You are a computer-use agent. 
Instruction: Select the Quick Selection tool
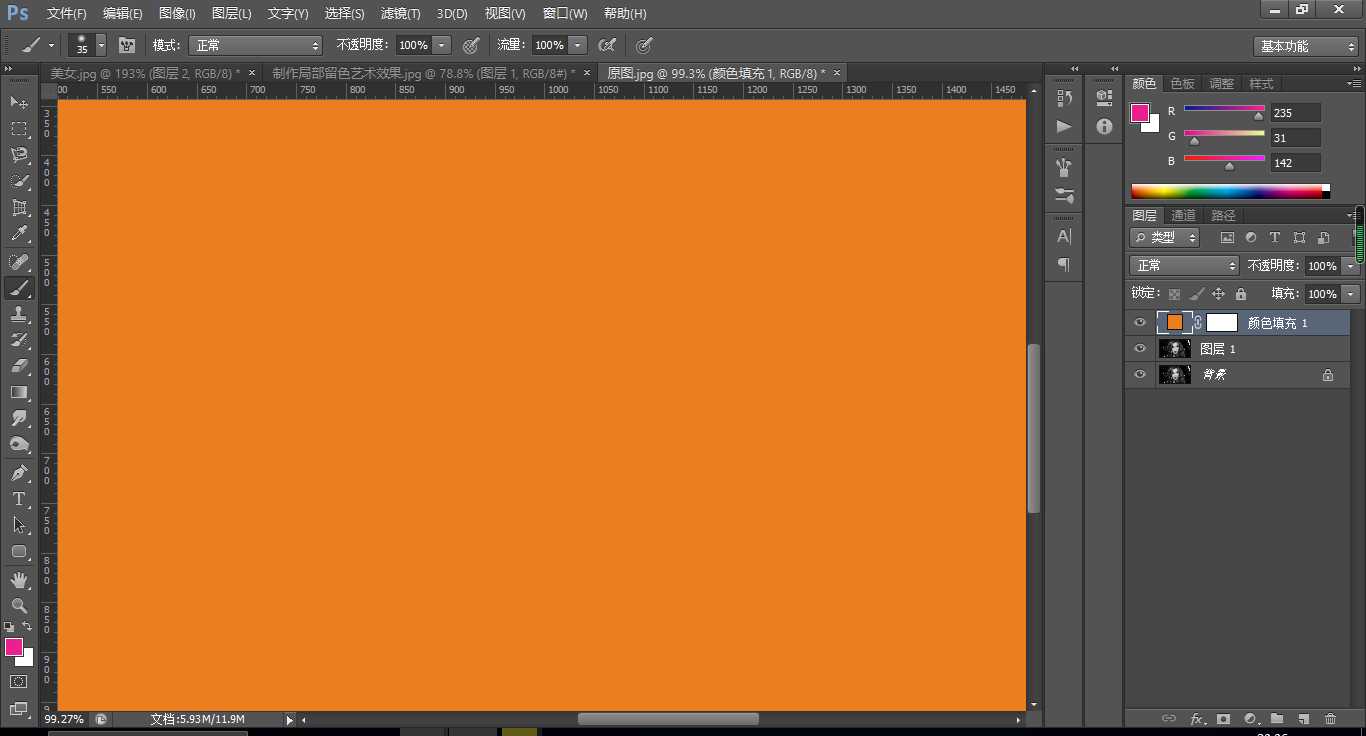pos(19,181)
